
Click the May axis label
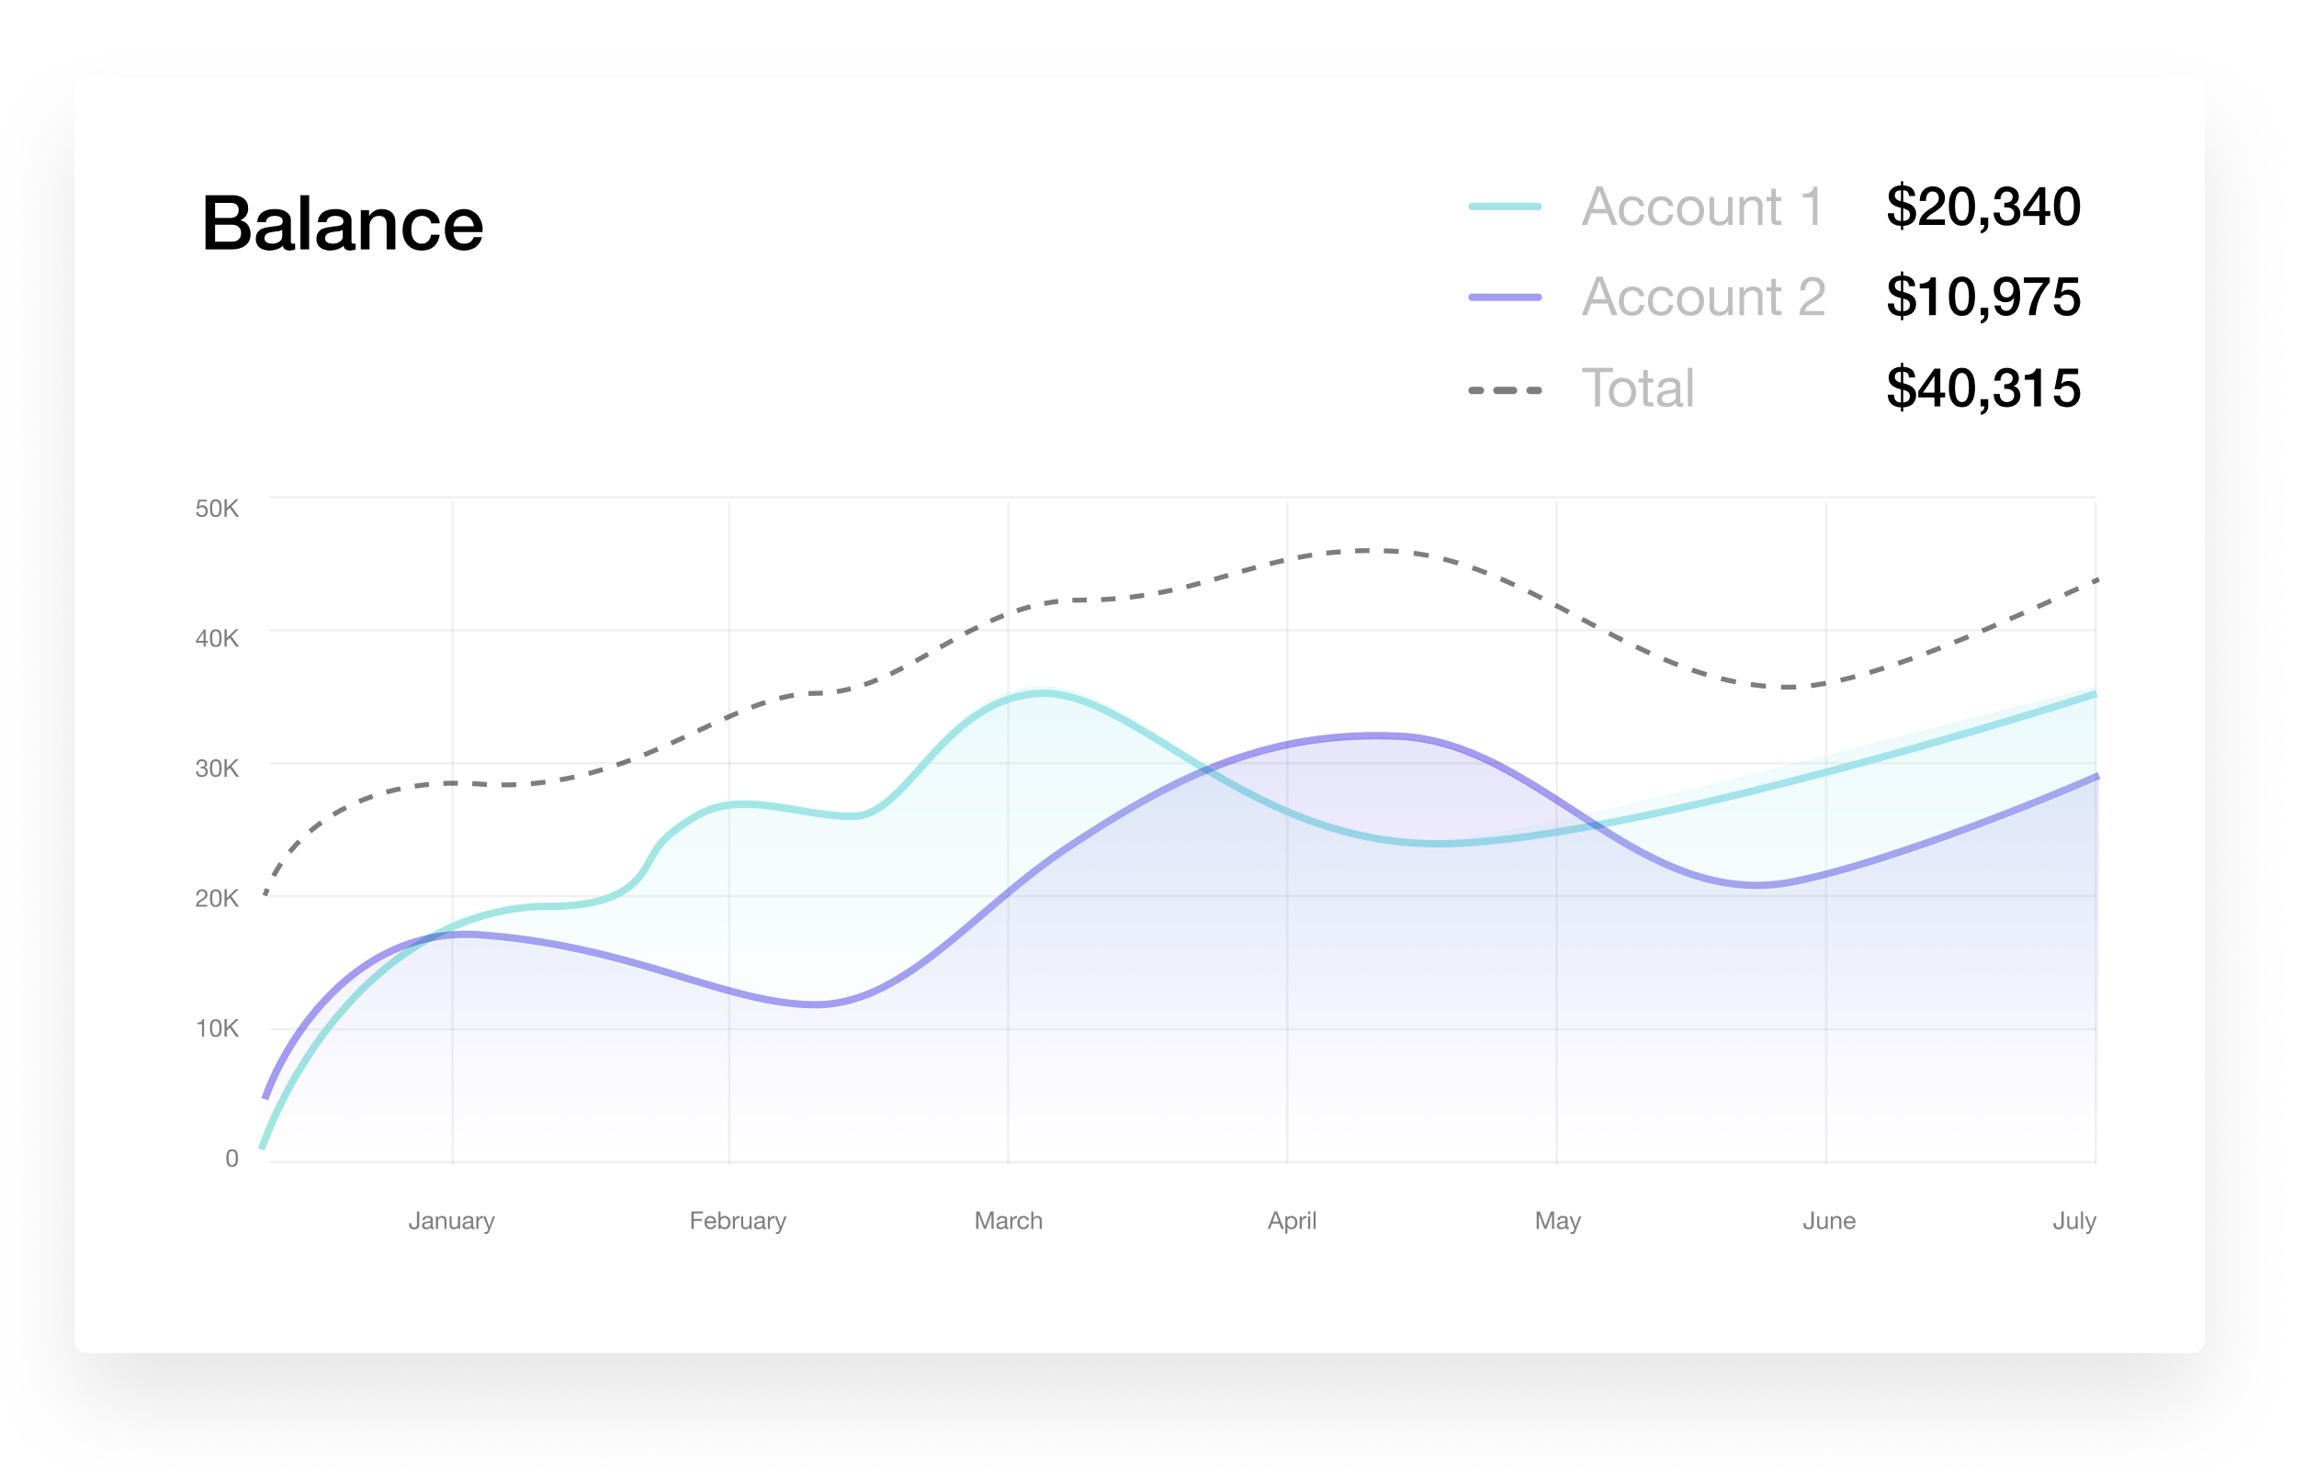pos(1557,1221)
